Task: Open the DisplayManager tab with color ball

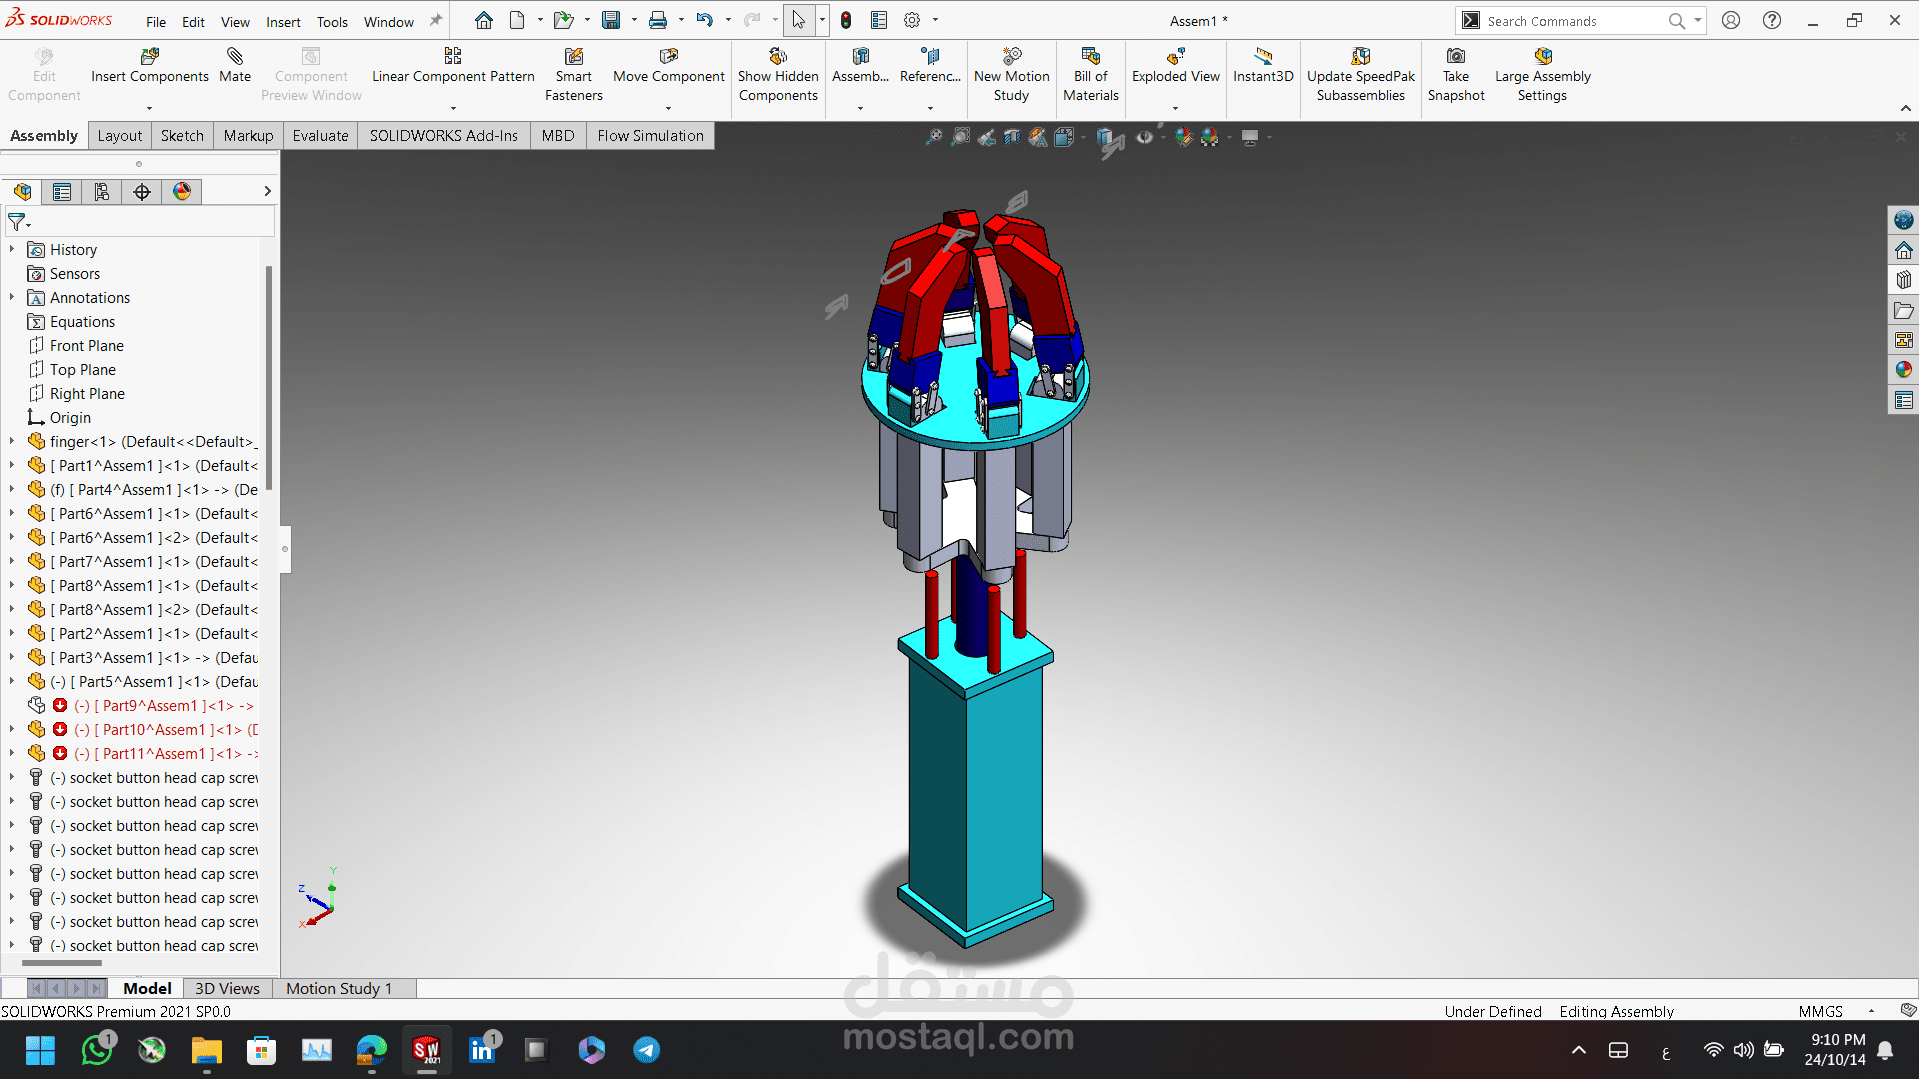Action: pos(182,192)
